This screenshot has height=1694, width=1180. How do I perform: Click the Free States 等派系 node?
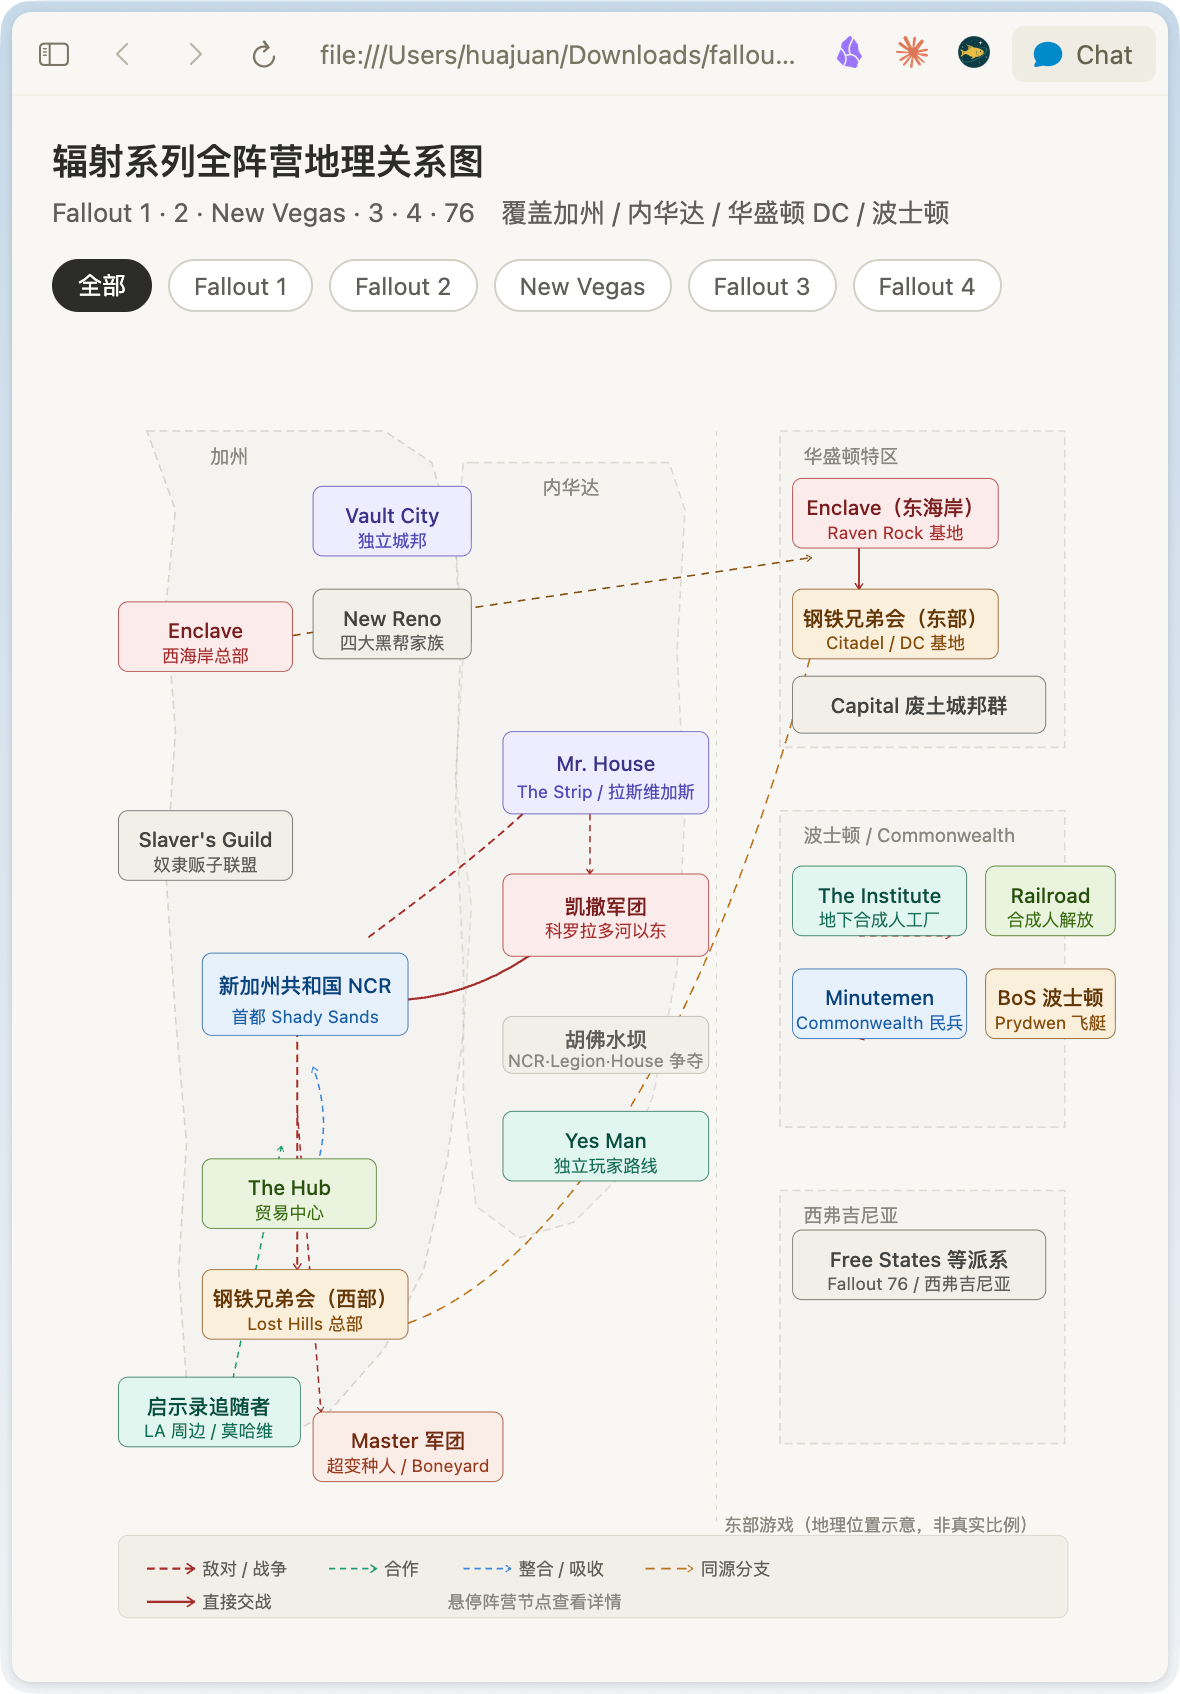pos(918,1266)
